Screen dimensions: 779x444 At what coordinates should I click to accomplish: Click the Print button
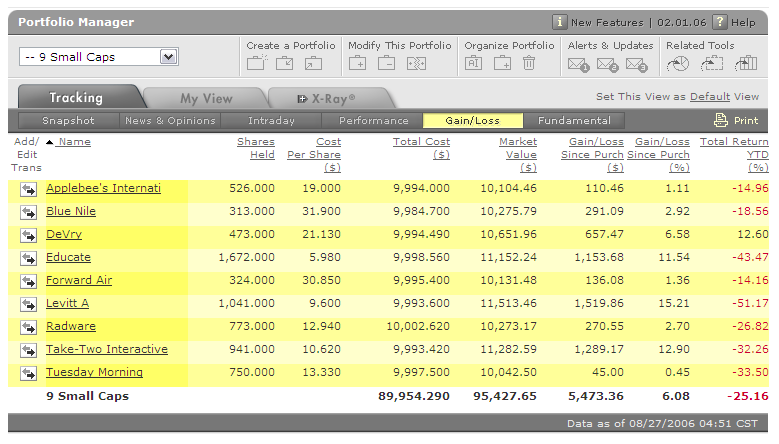pos(736,121)
